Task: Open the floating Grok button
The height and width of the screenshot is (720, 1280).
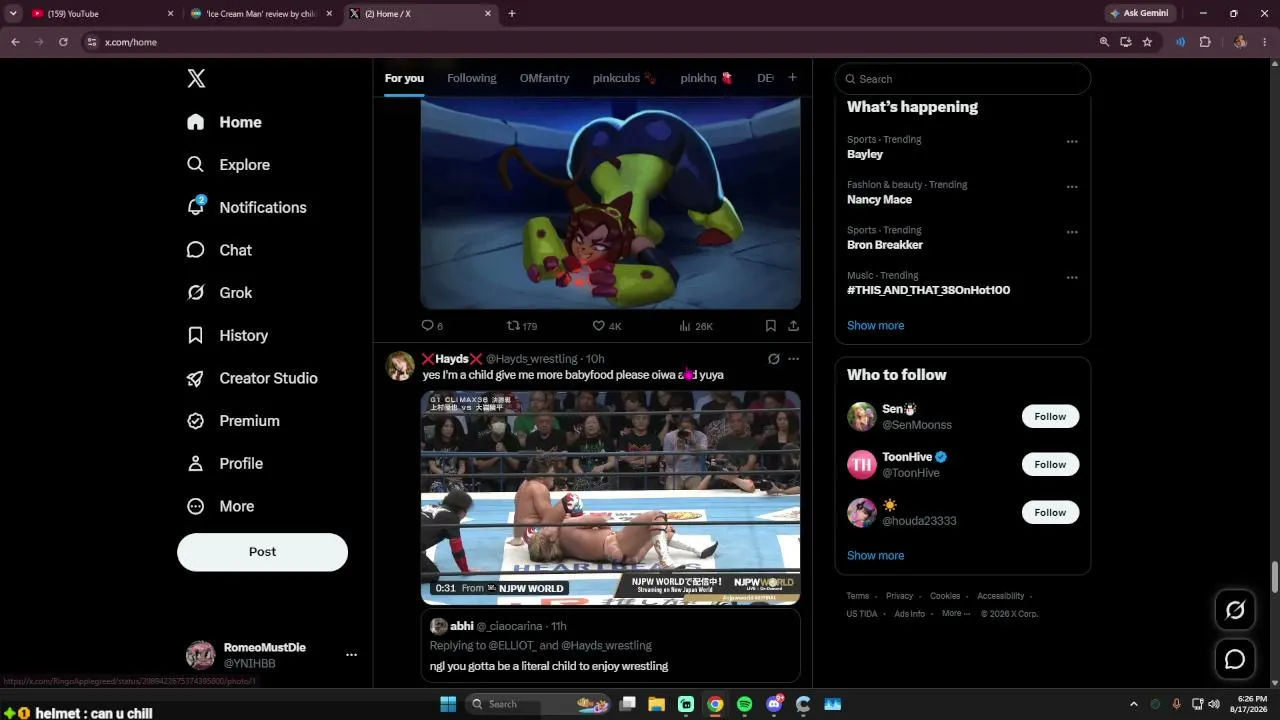Action: coord(1235,610)
